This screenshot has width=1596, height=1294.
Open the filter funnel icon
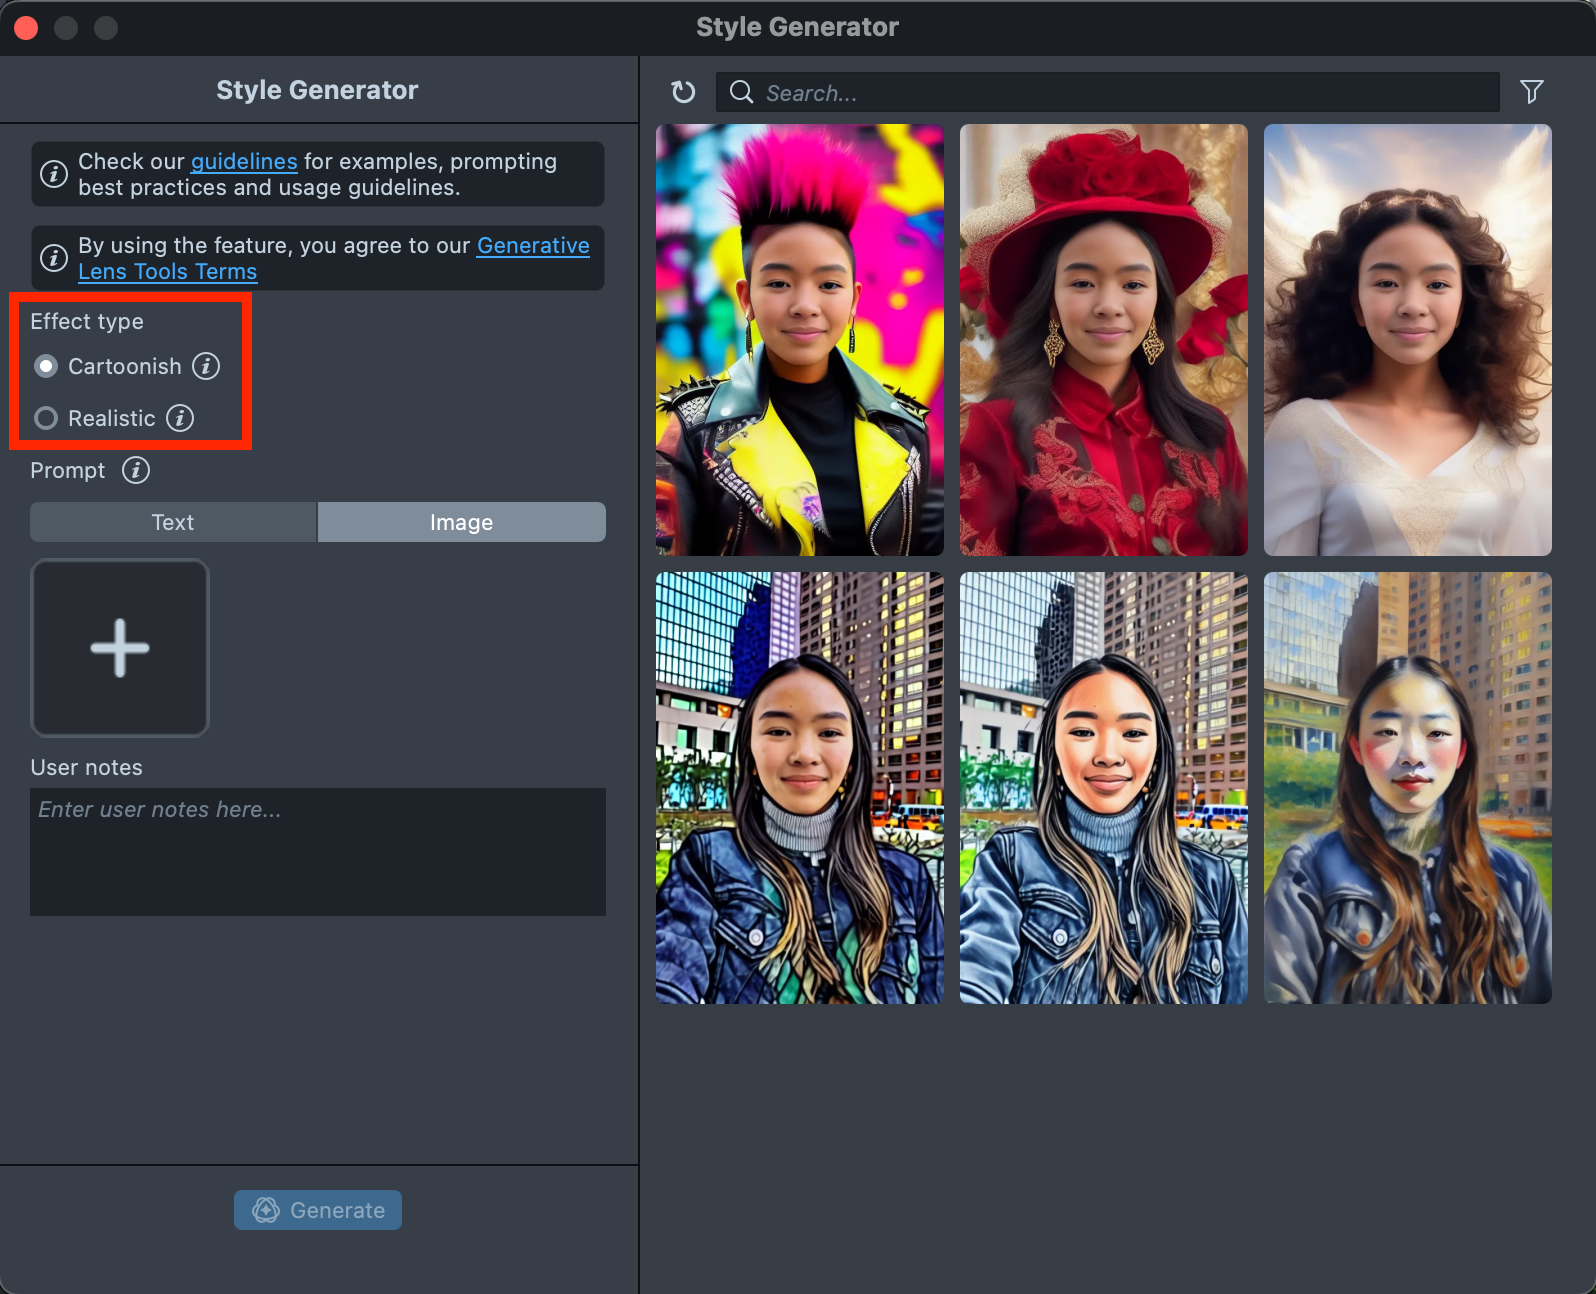[x=1531, y=92]
